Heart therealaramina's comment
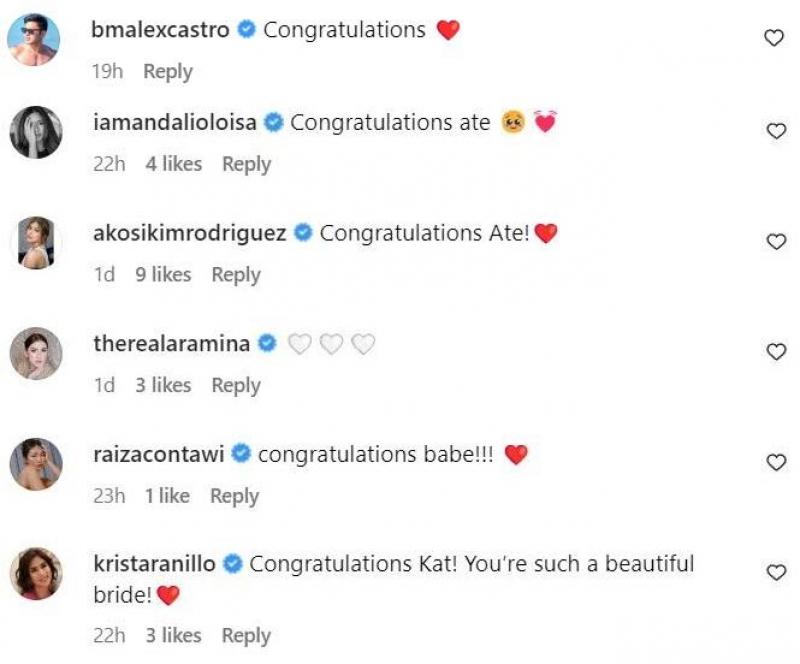Viewport: 800px width, 664px height. click(774, 351)
